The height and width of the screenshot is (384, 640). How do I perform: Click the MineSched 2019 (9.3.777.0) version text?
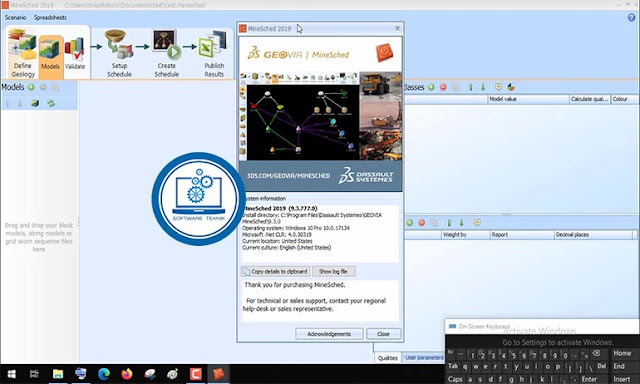pos(280,208)
